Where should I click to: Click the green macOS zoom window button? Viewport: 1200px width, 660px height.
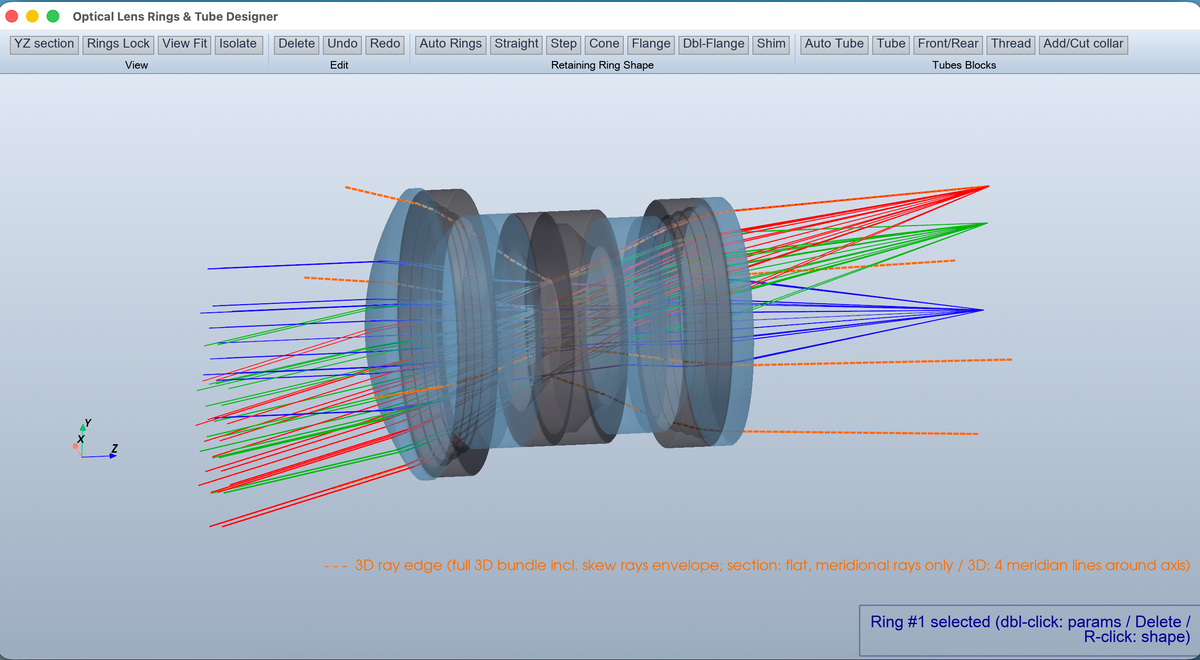(x=53, y=17)
